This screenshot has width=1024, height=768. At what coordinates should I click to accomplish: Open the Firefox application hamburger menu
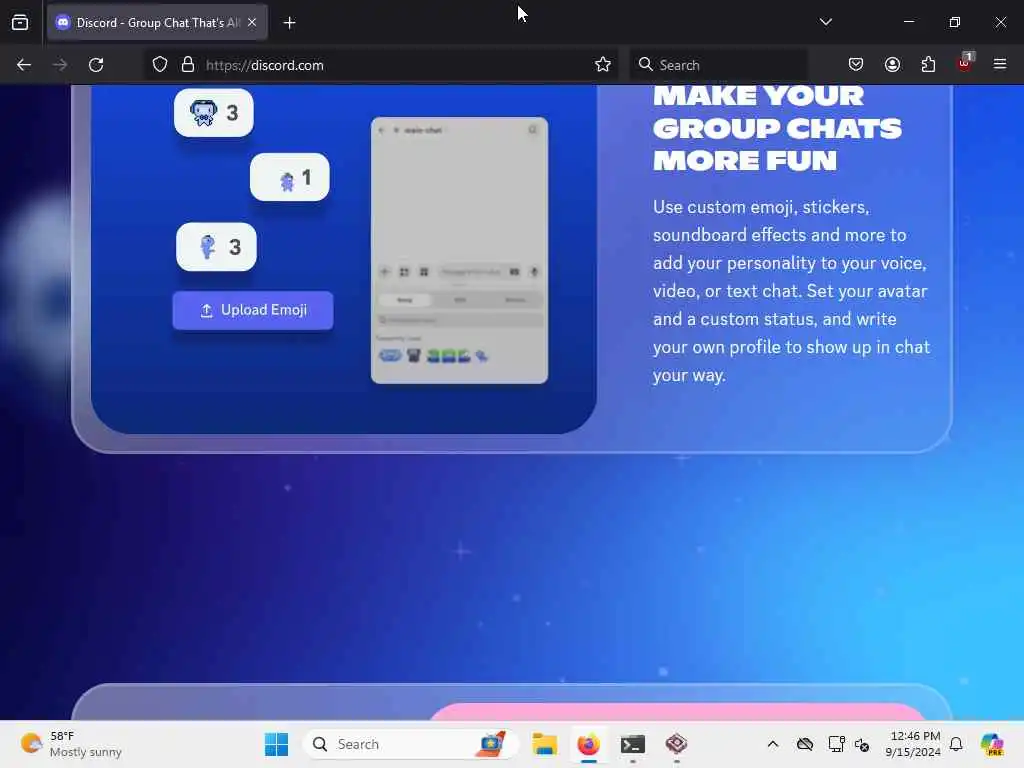click(x=1000, y=65)
